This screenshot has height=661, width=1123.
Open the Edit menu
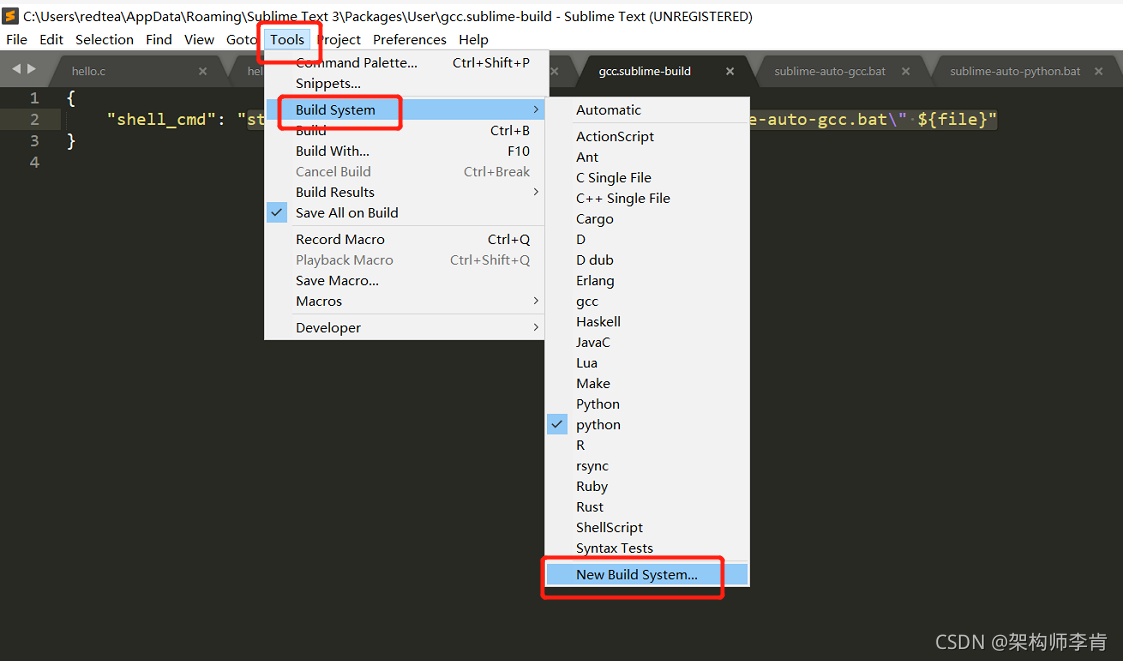51,39
